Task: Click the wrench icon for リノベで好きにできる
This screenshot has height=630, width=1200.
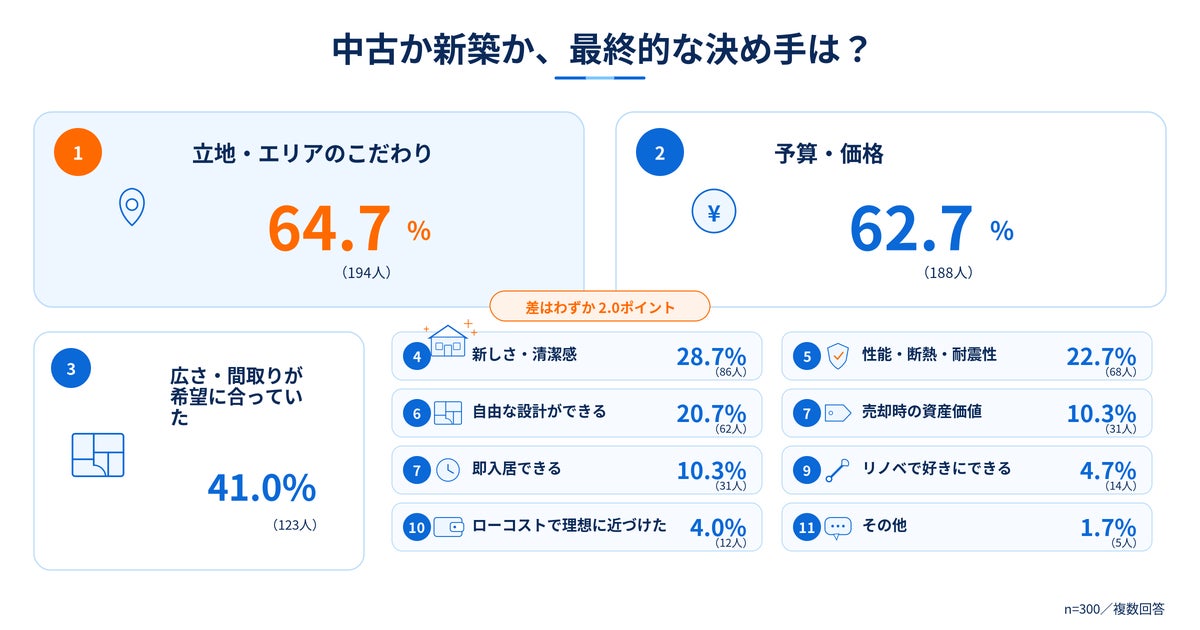Action: [838, 470]
